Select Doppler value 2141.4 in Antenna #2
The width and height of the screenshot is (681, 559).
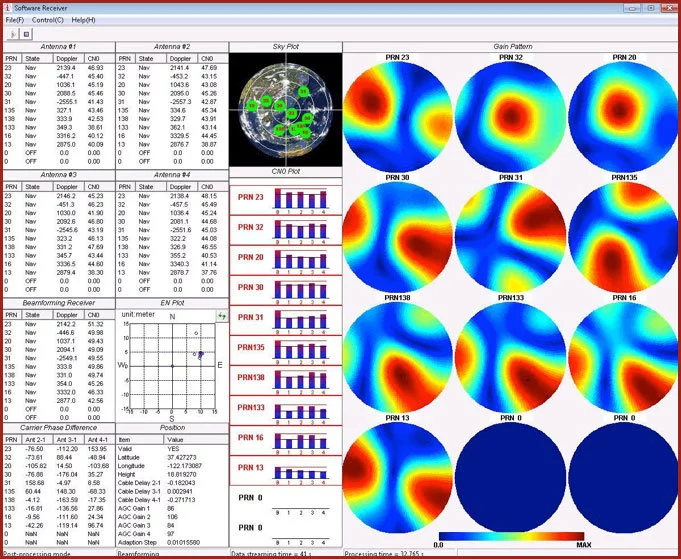(x=179, y=68)
